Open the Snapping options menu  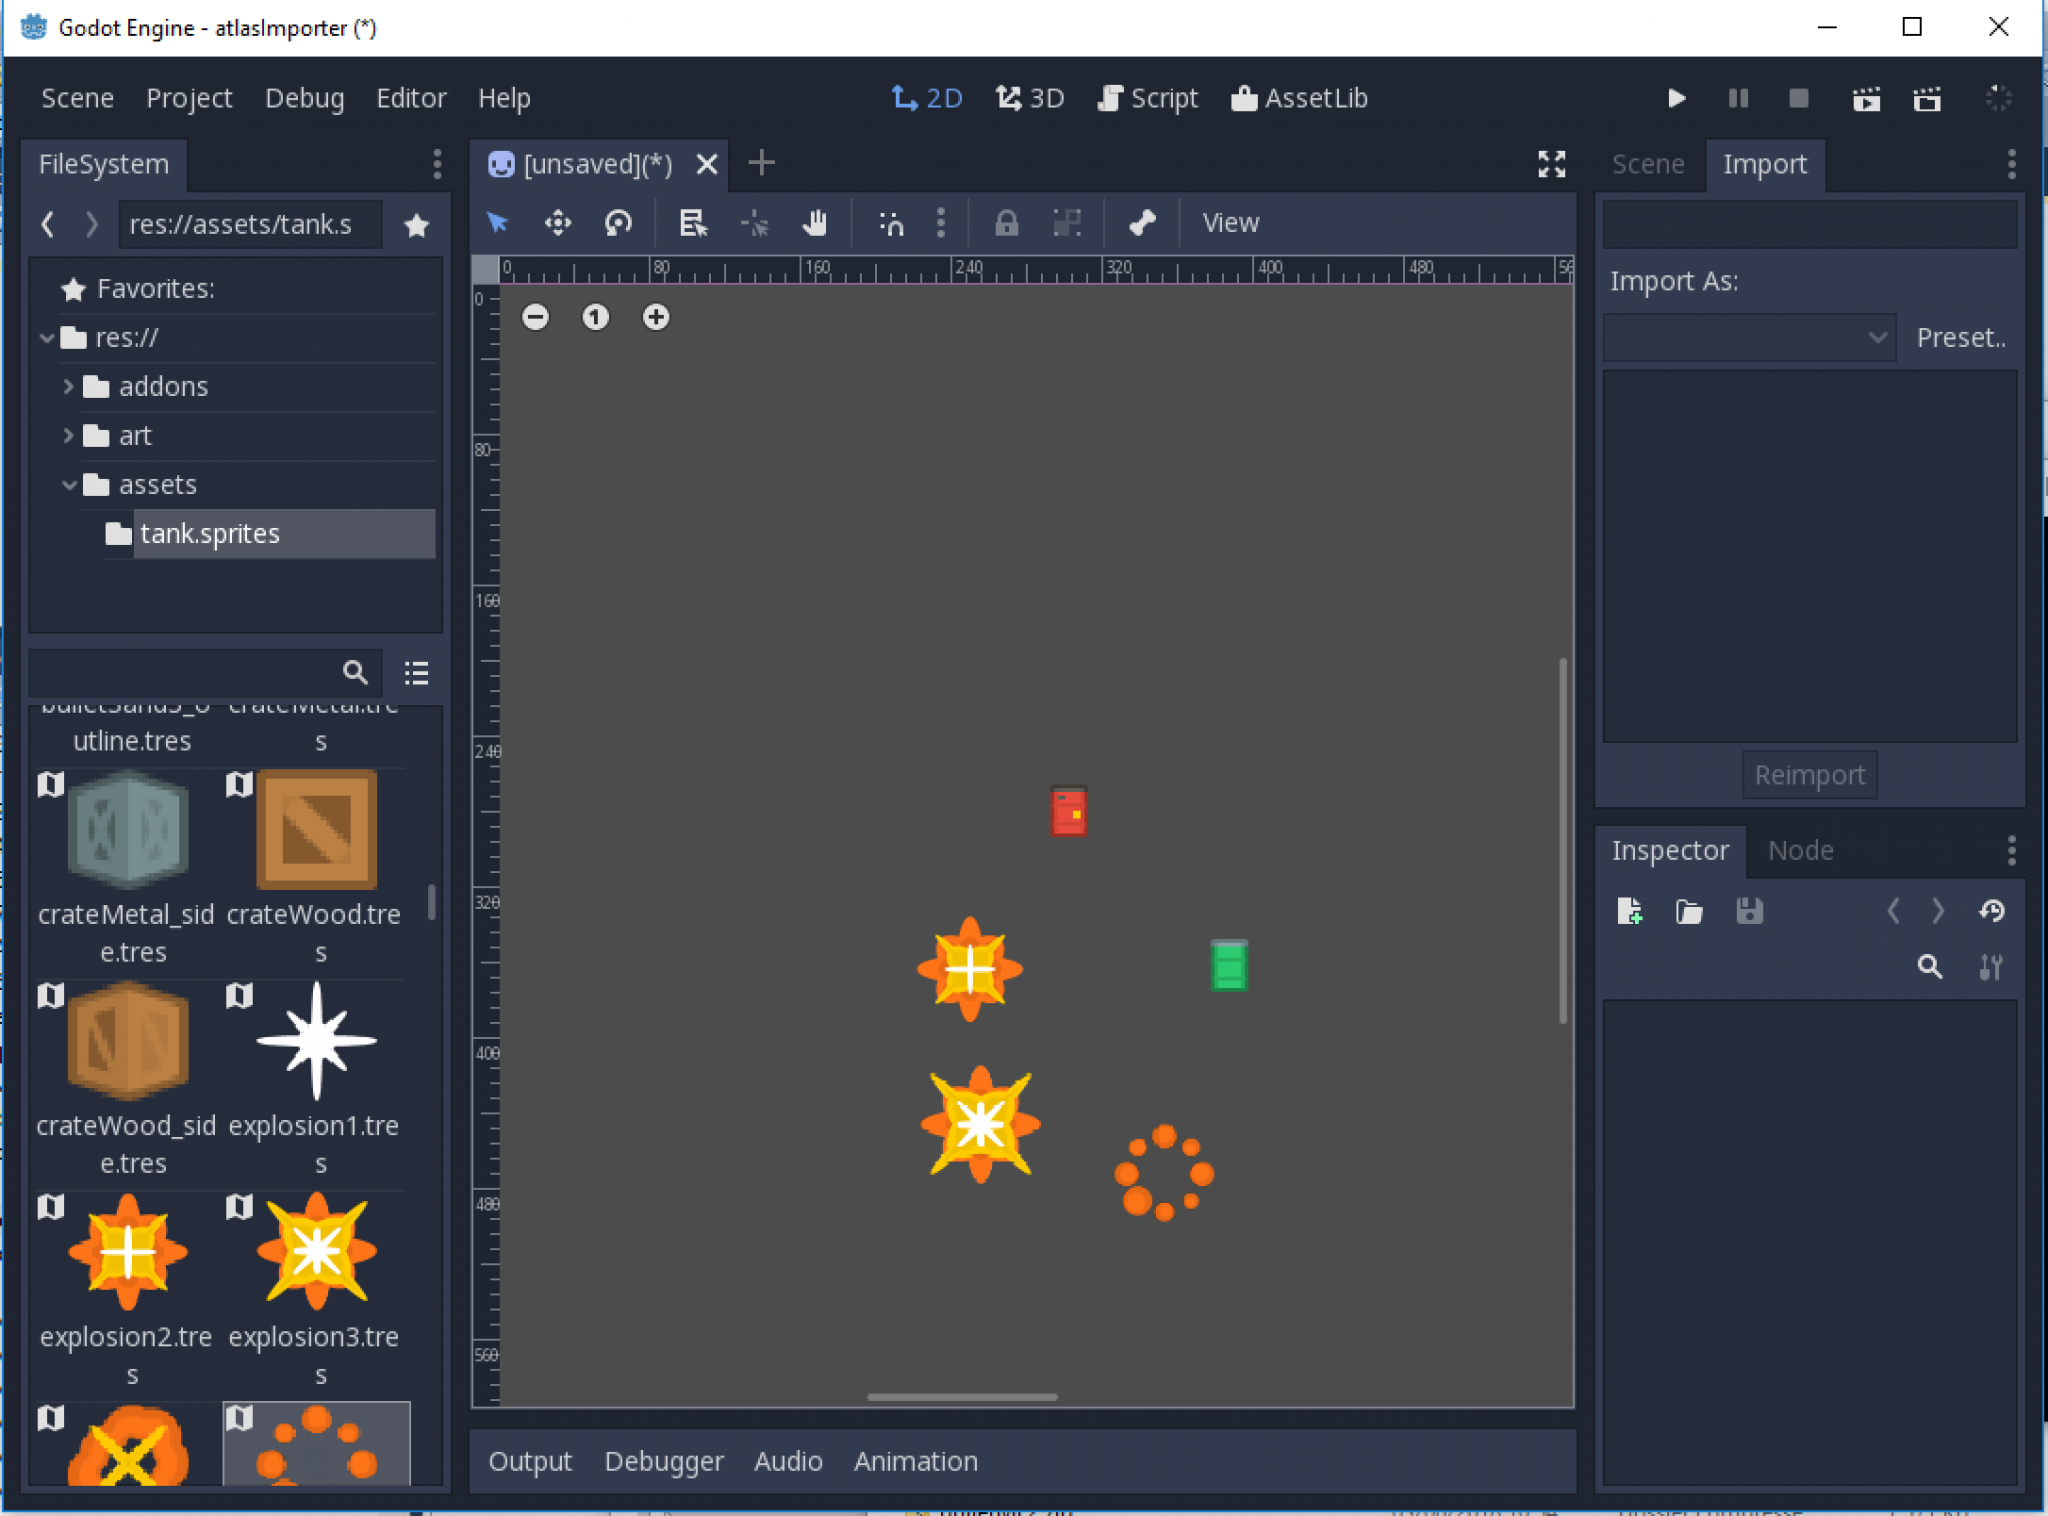940,223
